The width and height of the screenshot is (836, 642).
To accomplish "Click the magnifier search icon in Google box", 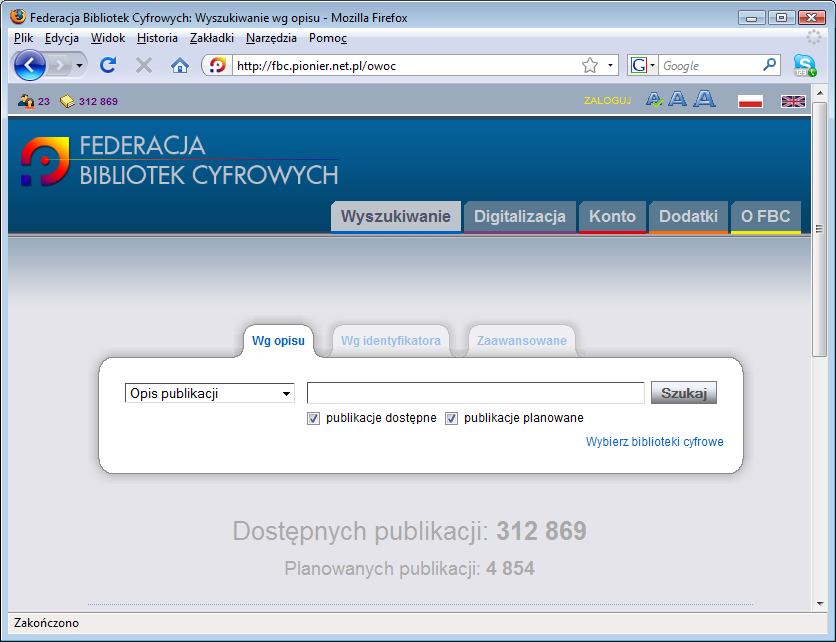I will (769, 65).
